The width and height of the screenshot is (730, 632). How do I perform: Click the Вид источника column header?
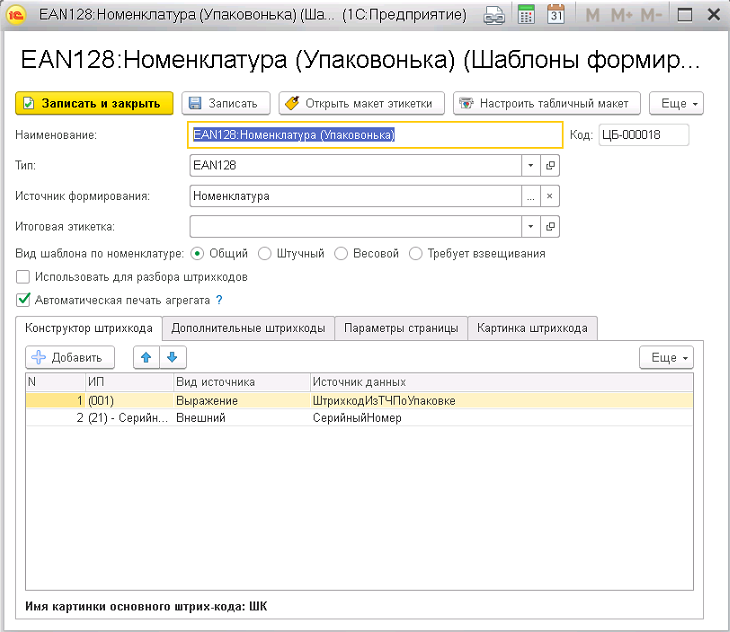click(x=242, y=382)
